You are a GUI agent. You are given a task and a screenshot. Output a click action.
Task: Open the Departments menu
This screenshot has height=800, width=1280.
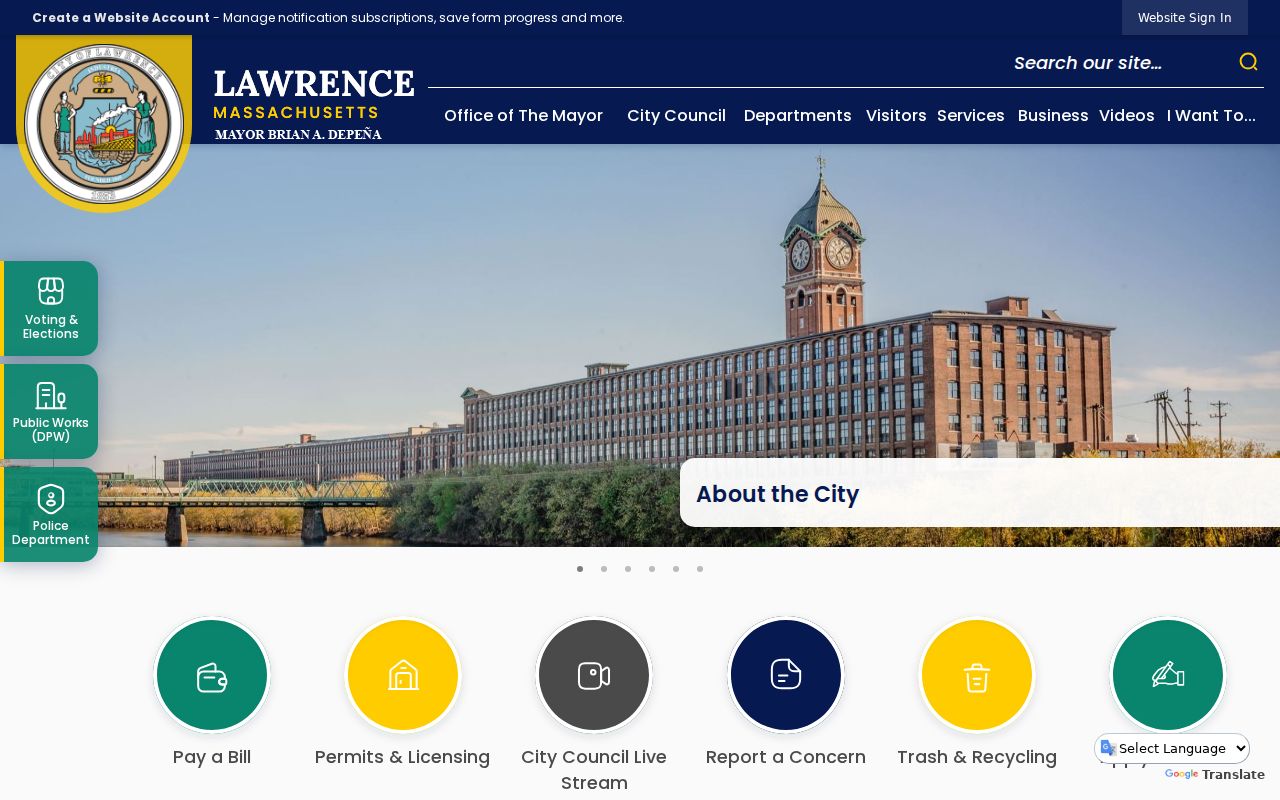click(x=798, y=115)
